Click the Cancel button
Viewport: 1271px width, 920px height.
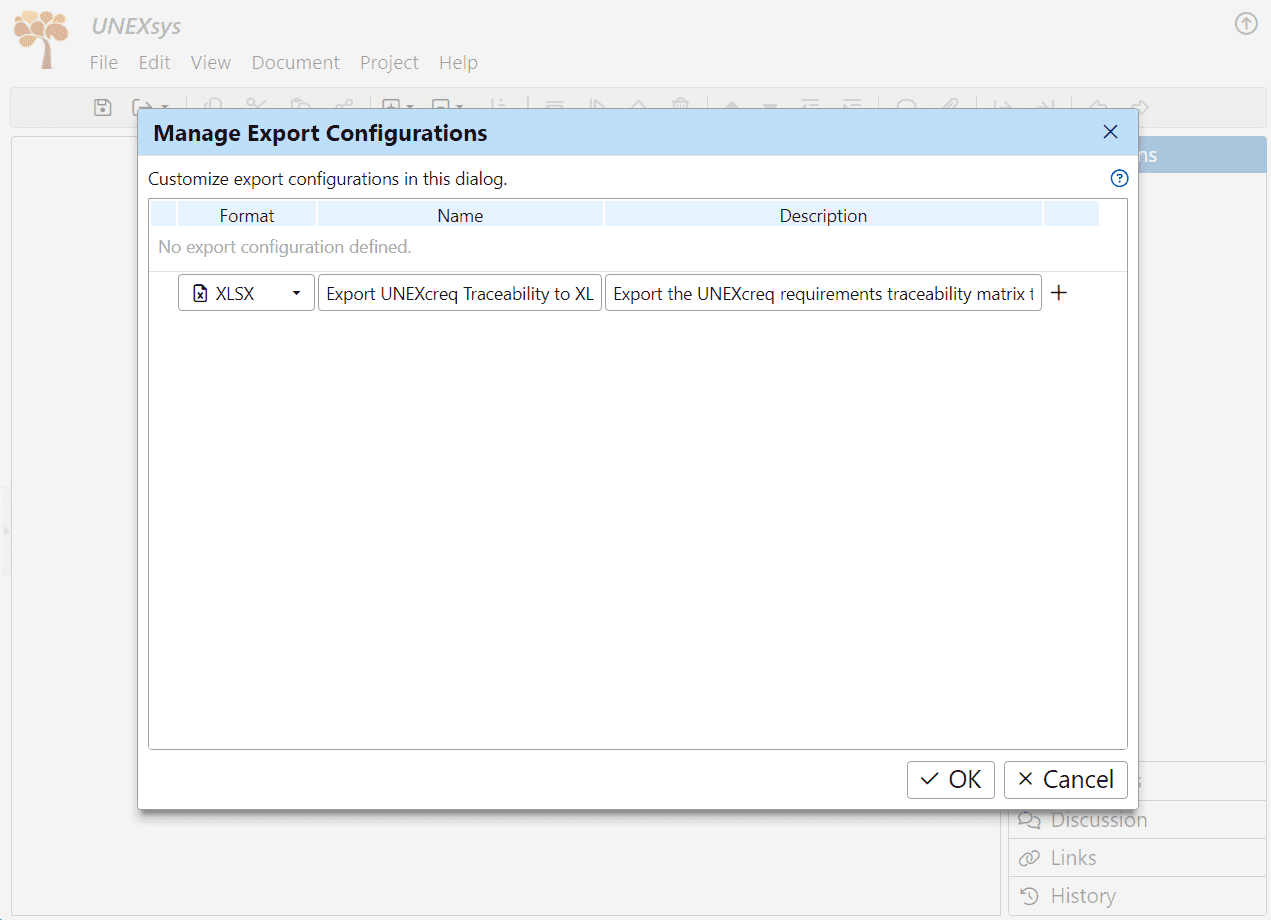1066,780
